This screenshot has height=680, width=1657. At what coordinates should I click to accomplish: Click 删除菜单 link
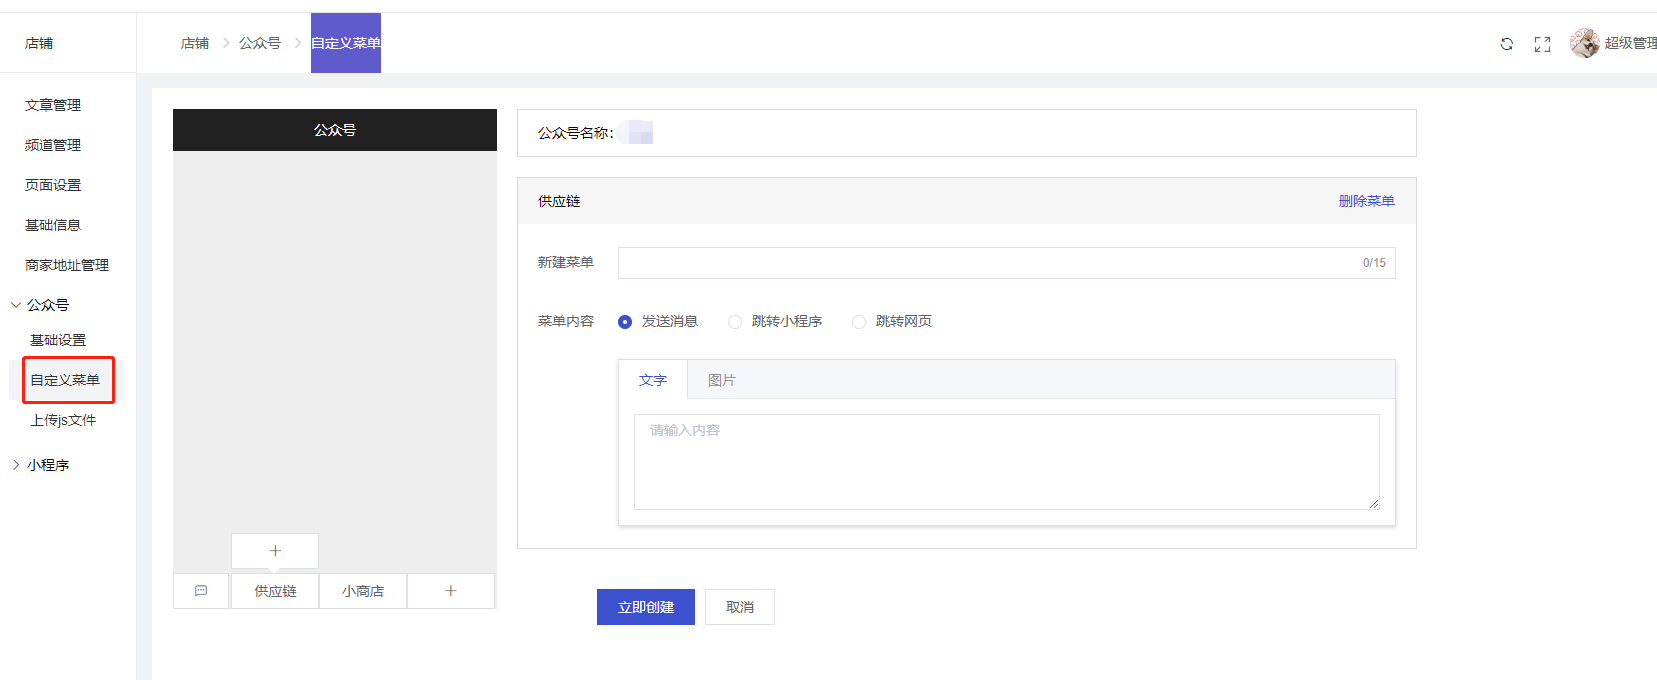coord(1366,201)
